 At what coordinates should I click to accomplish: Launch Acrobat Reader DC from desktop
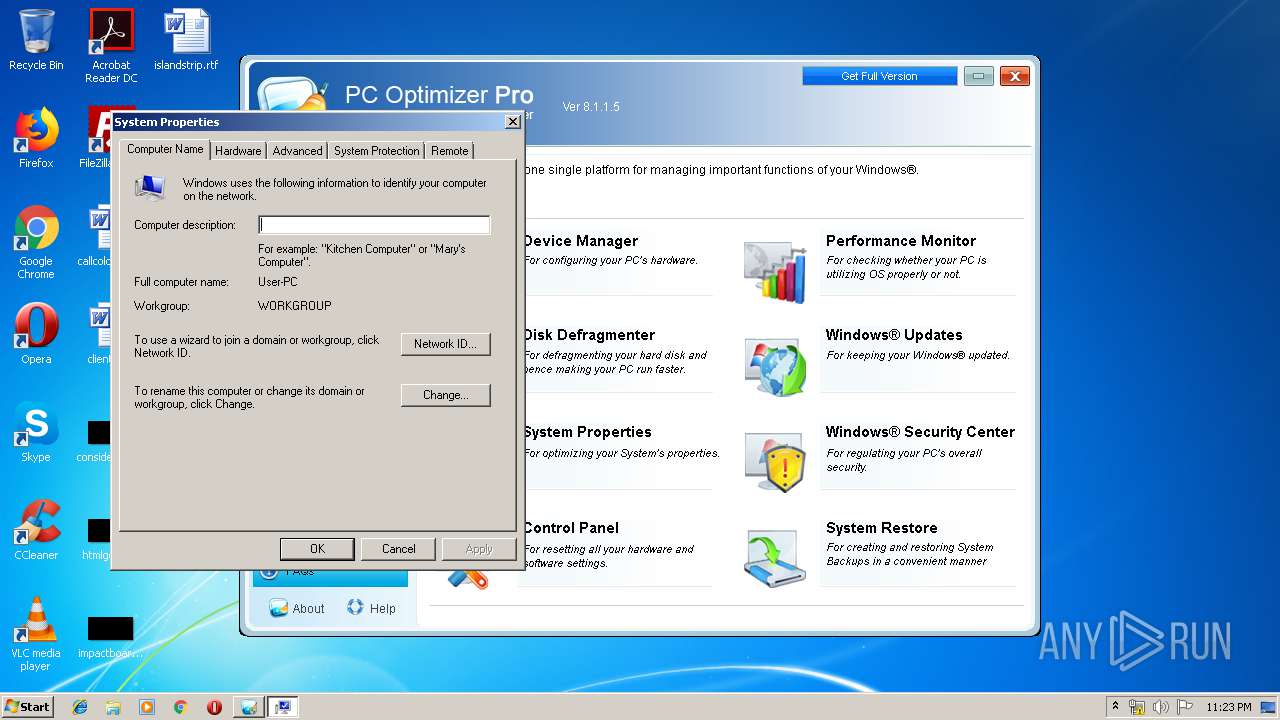coord(111,45)
